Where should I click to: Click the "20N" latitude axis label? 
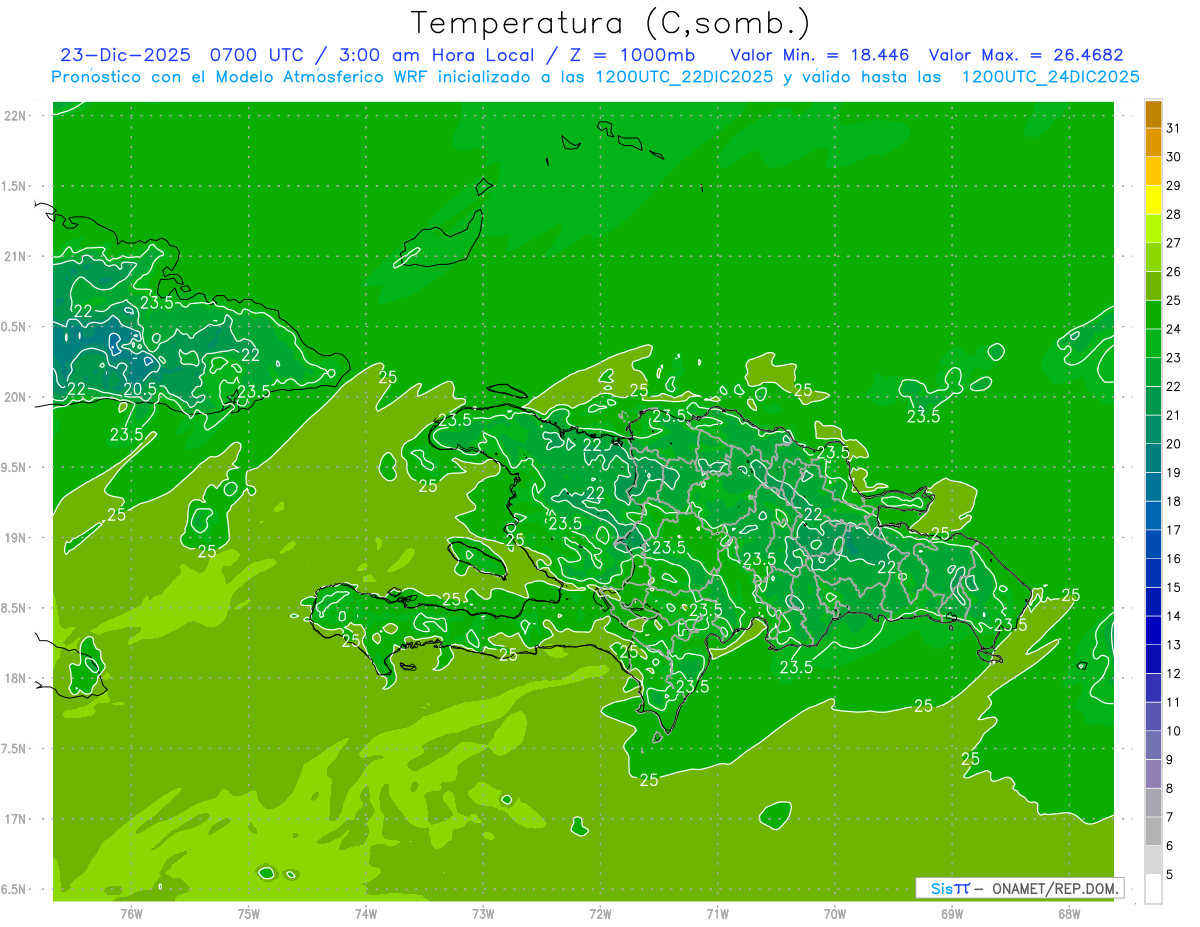point(17,397)
